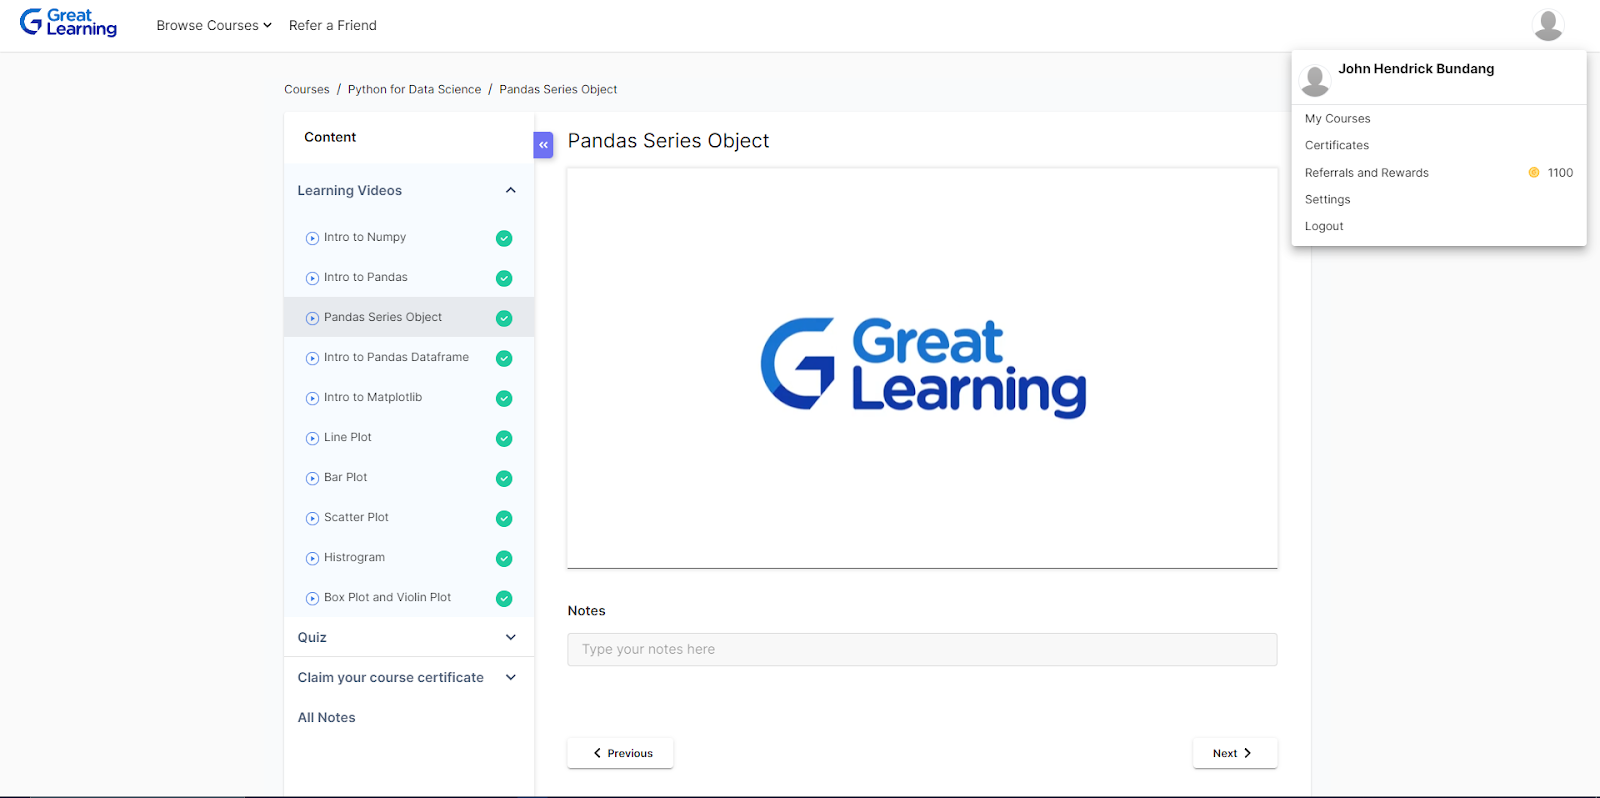Click the notes text field

[x=922, y=649]
